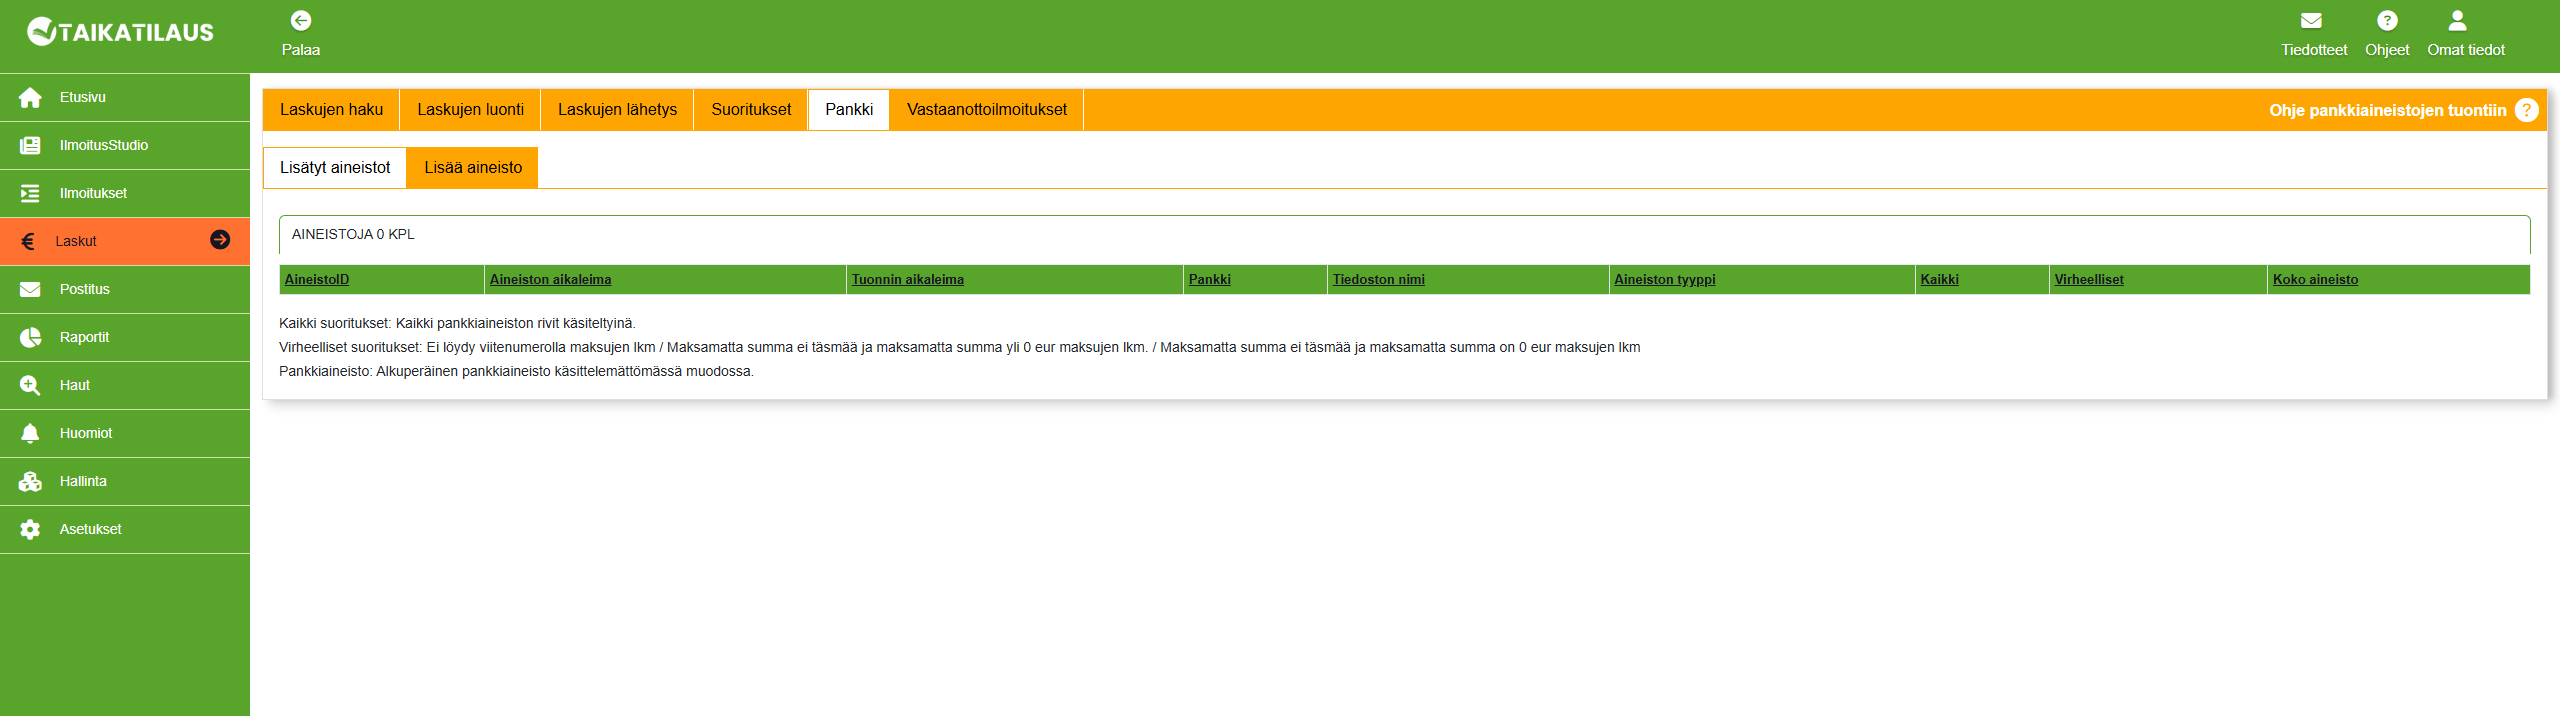Click help icon beside Ohje pankkiaineistojen tuontiin
The height and width of the screenshot is (716, 2560).
tap(2526, 110)
